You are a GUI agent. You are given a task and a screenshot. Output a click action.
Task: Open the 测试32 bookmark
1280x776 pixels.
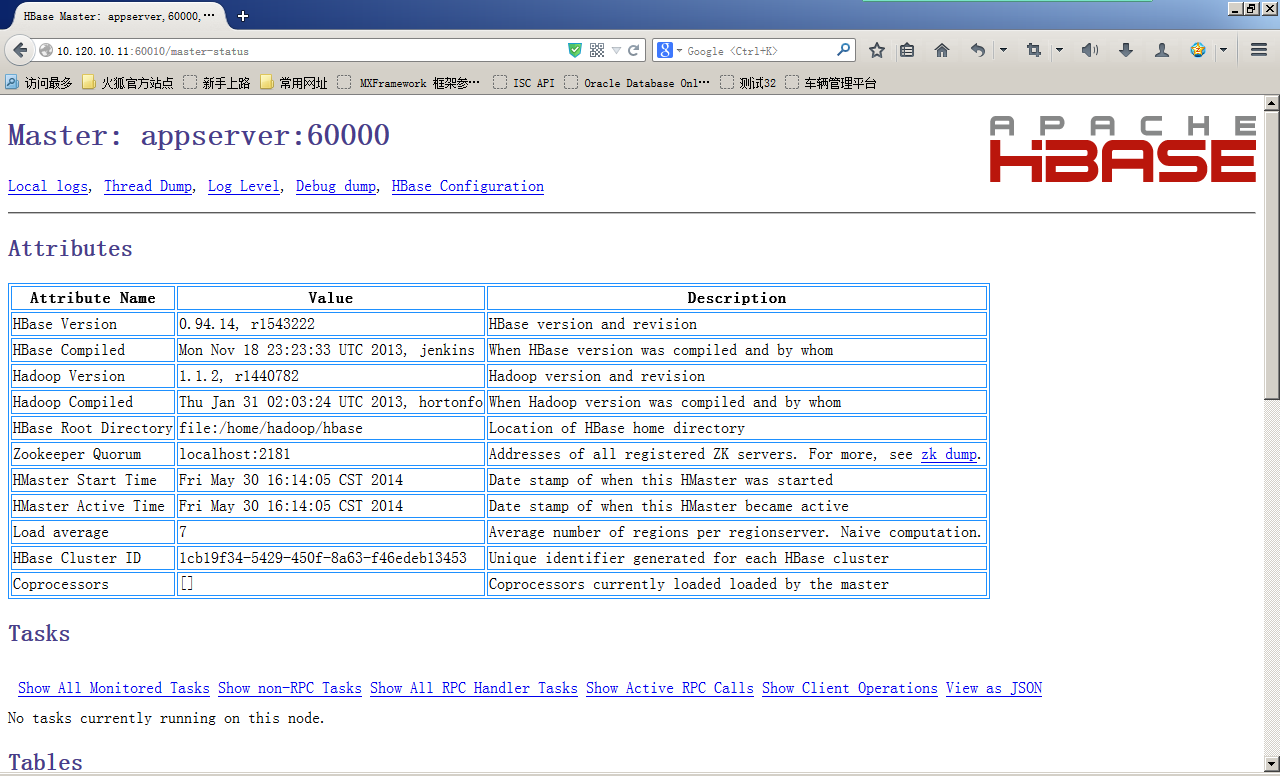tap(748, 83)
